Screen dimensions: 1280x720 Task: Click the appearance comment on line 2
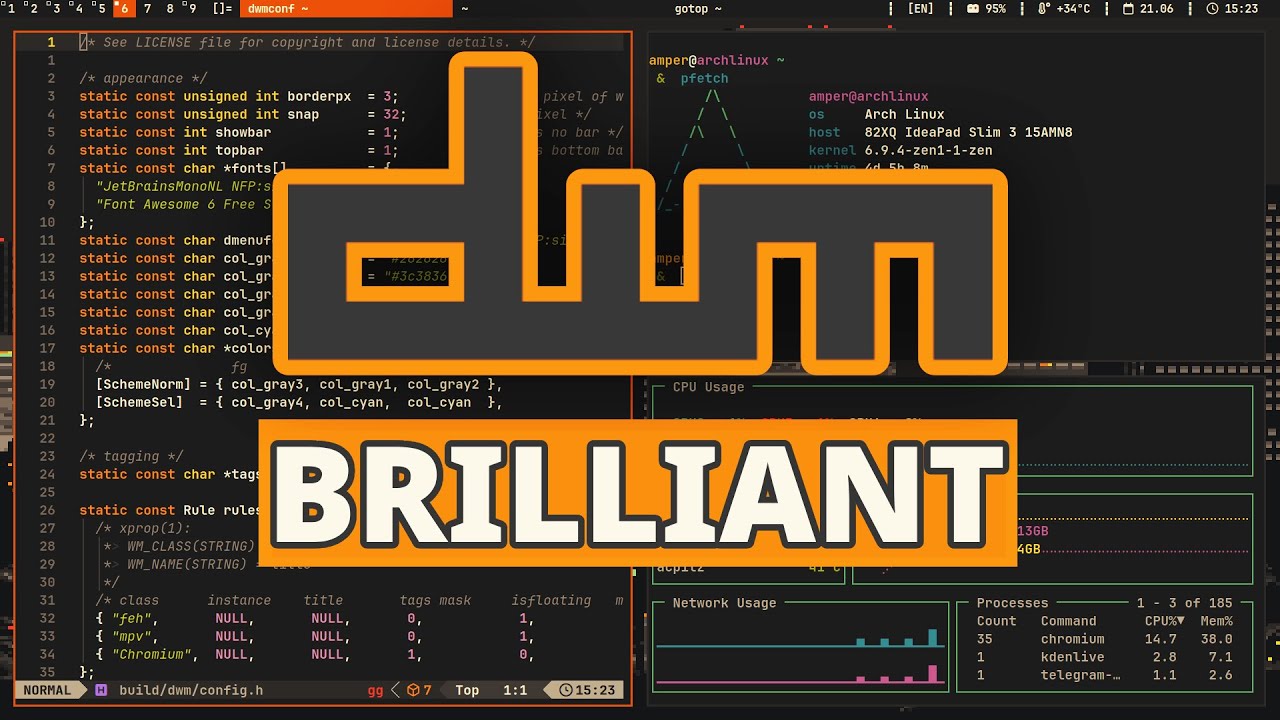(x=143, y=78)
